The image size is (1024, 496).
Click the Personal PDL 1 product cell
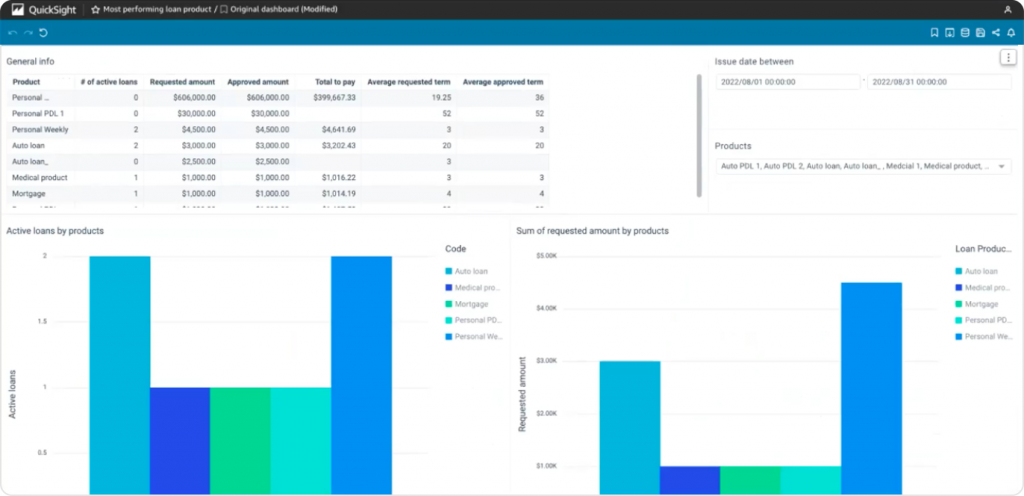click(38, 114)
